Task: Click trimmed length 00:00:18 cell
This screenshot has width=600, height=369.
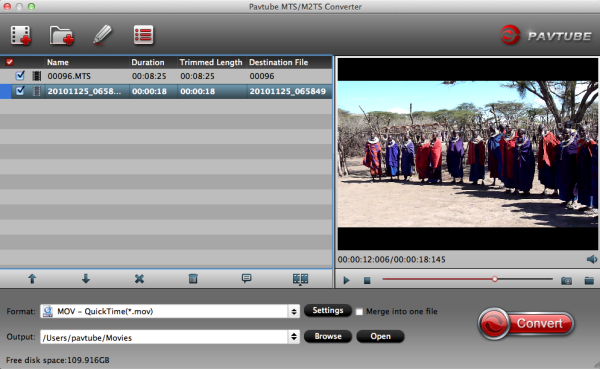Action: click(197, 91)
